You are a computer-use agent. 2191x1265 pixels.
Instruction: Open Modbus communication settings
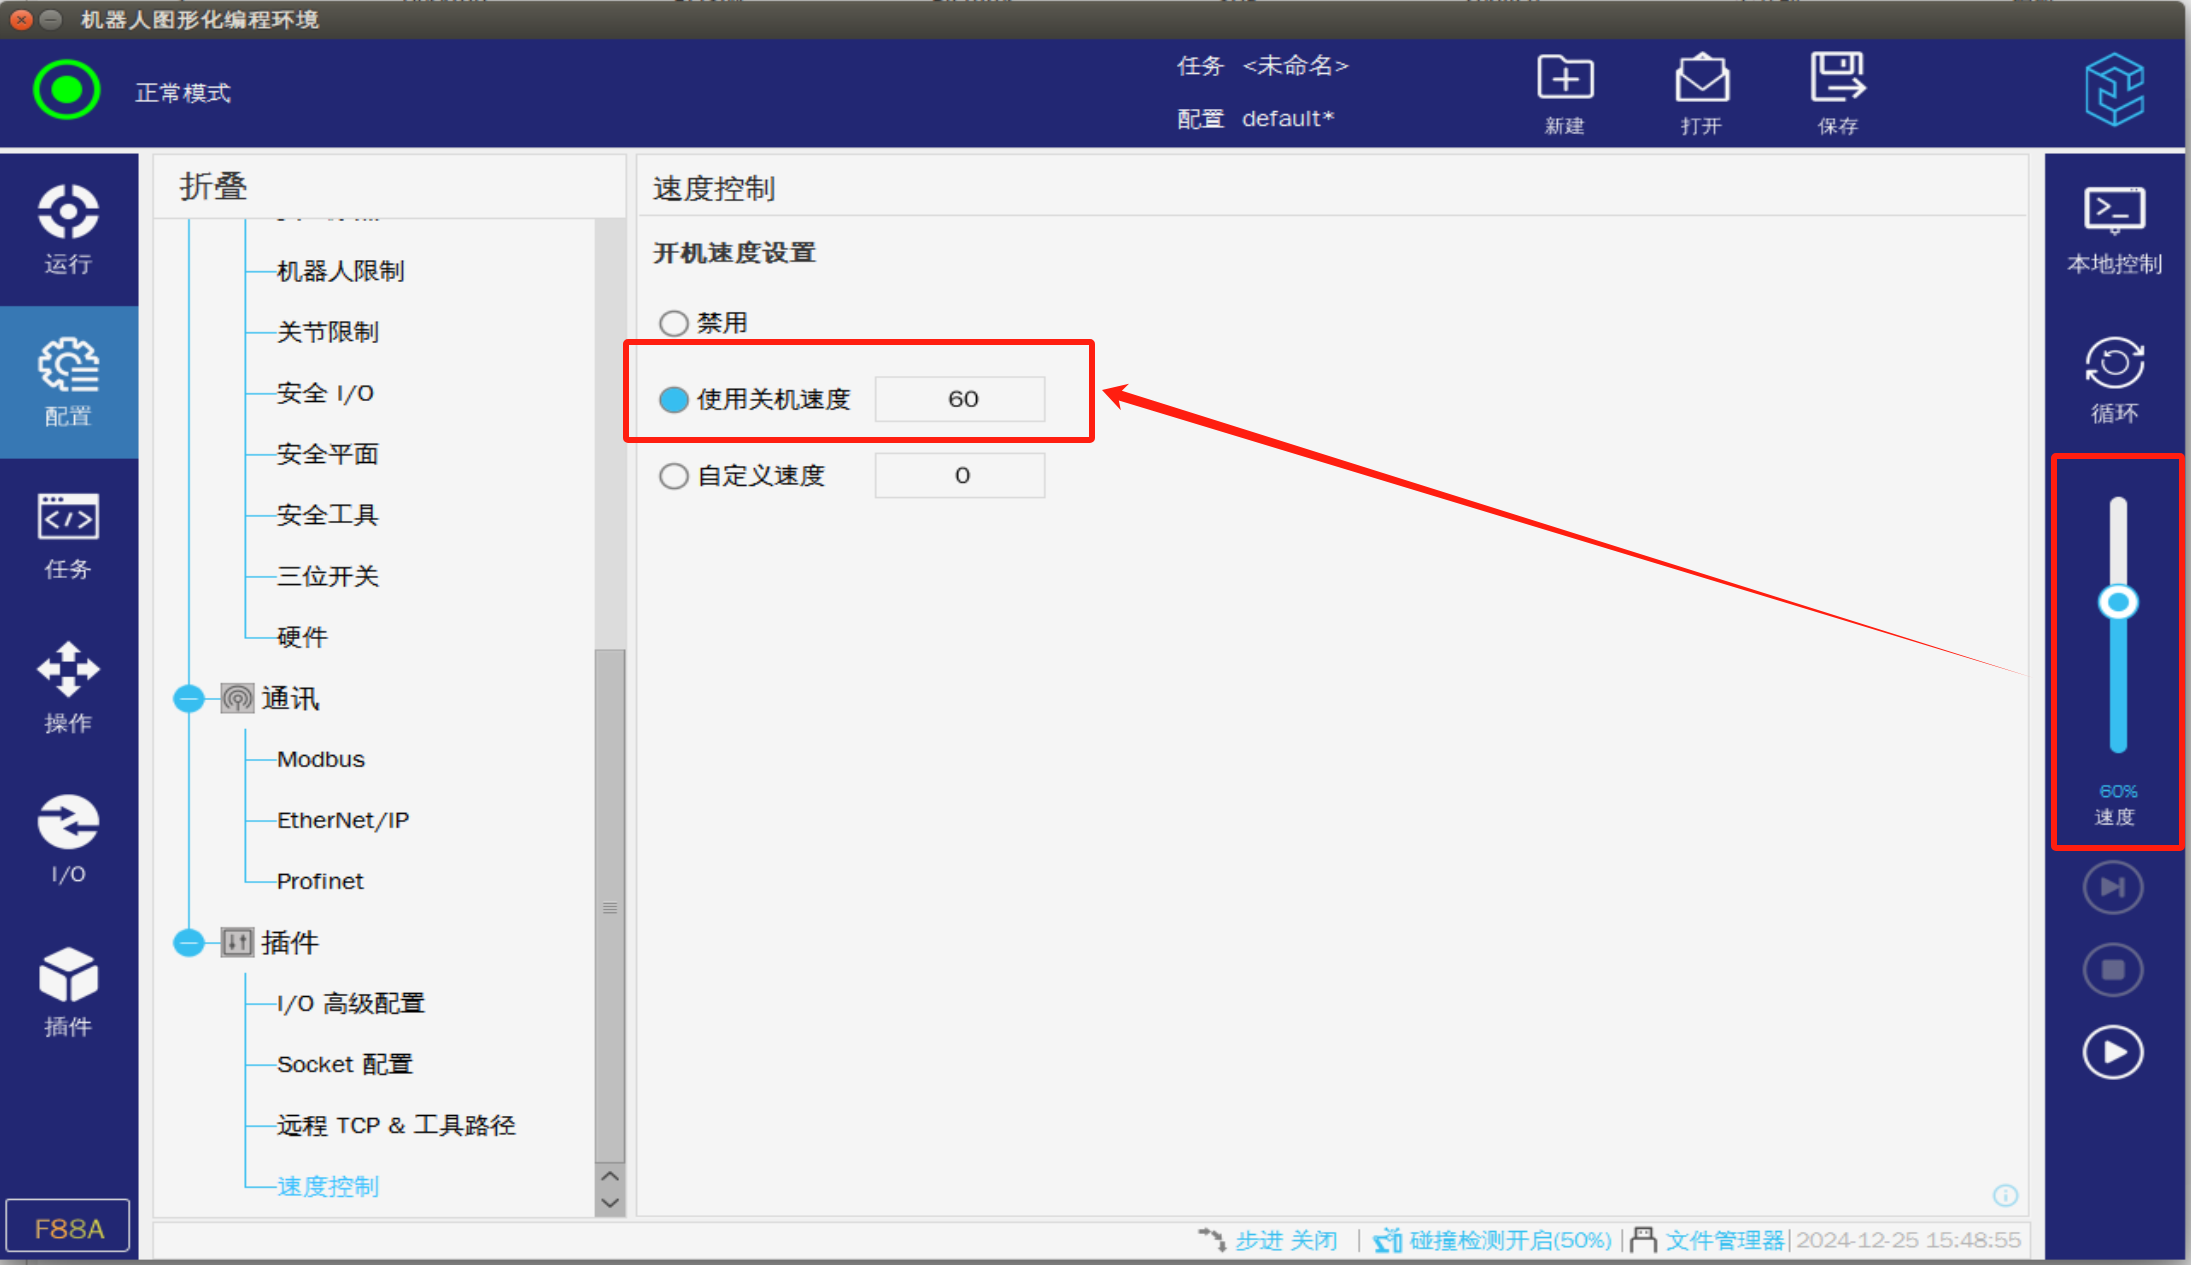click(321, 759)
